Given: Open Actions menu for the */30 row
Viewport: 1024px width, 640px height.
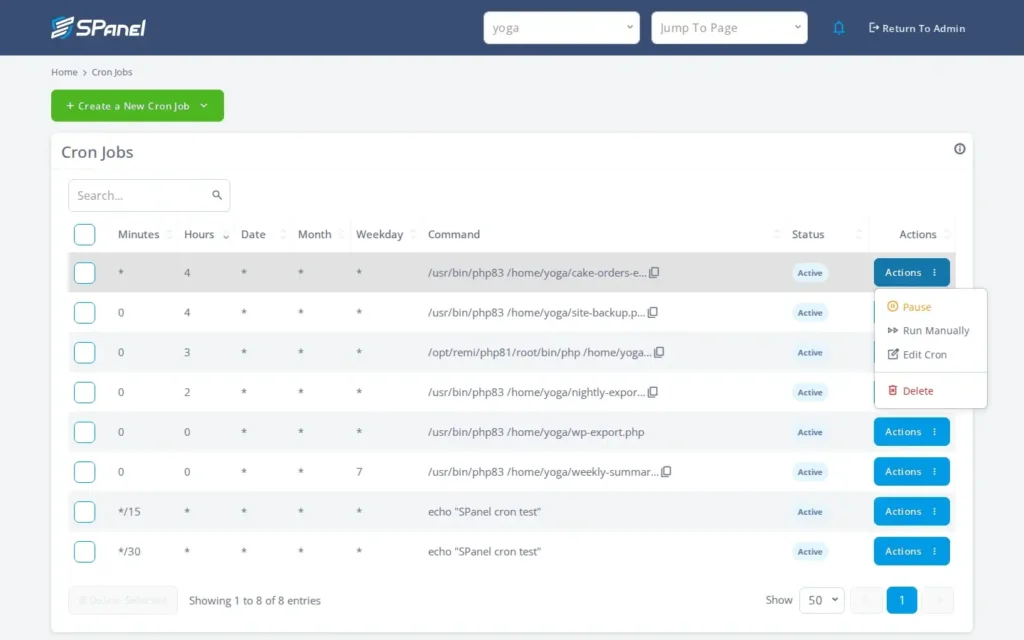Looking at the screenshot, I should [x=912, y=551].
